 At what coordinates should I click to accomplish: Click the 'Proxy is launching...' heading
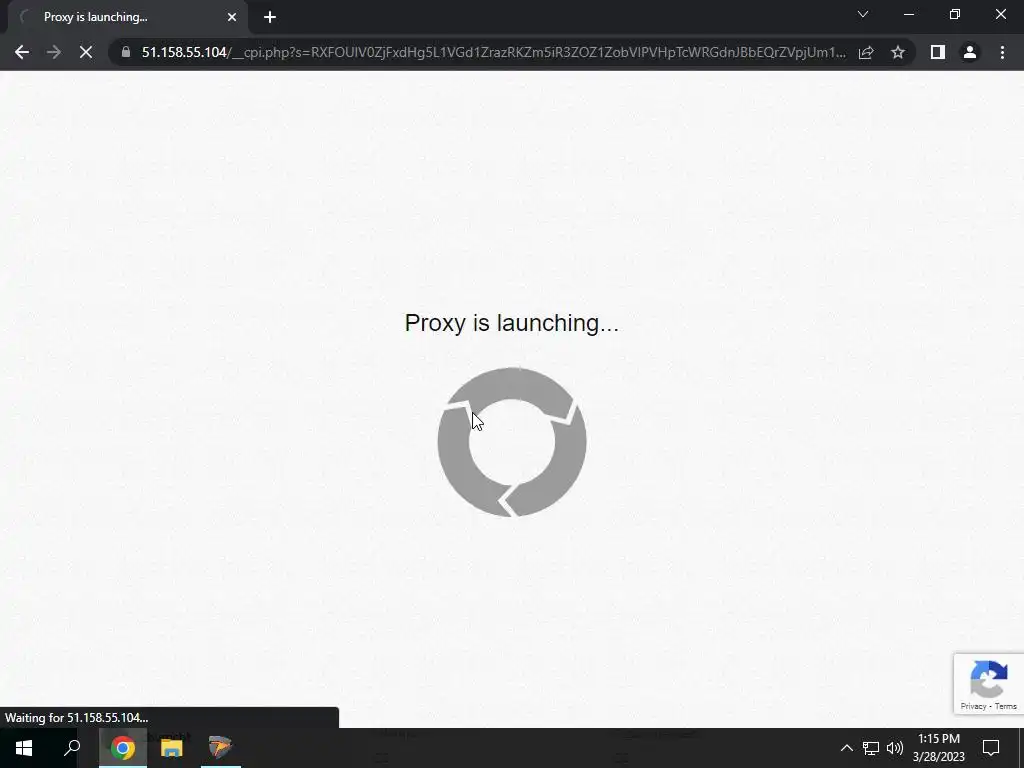click(511, 323)
